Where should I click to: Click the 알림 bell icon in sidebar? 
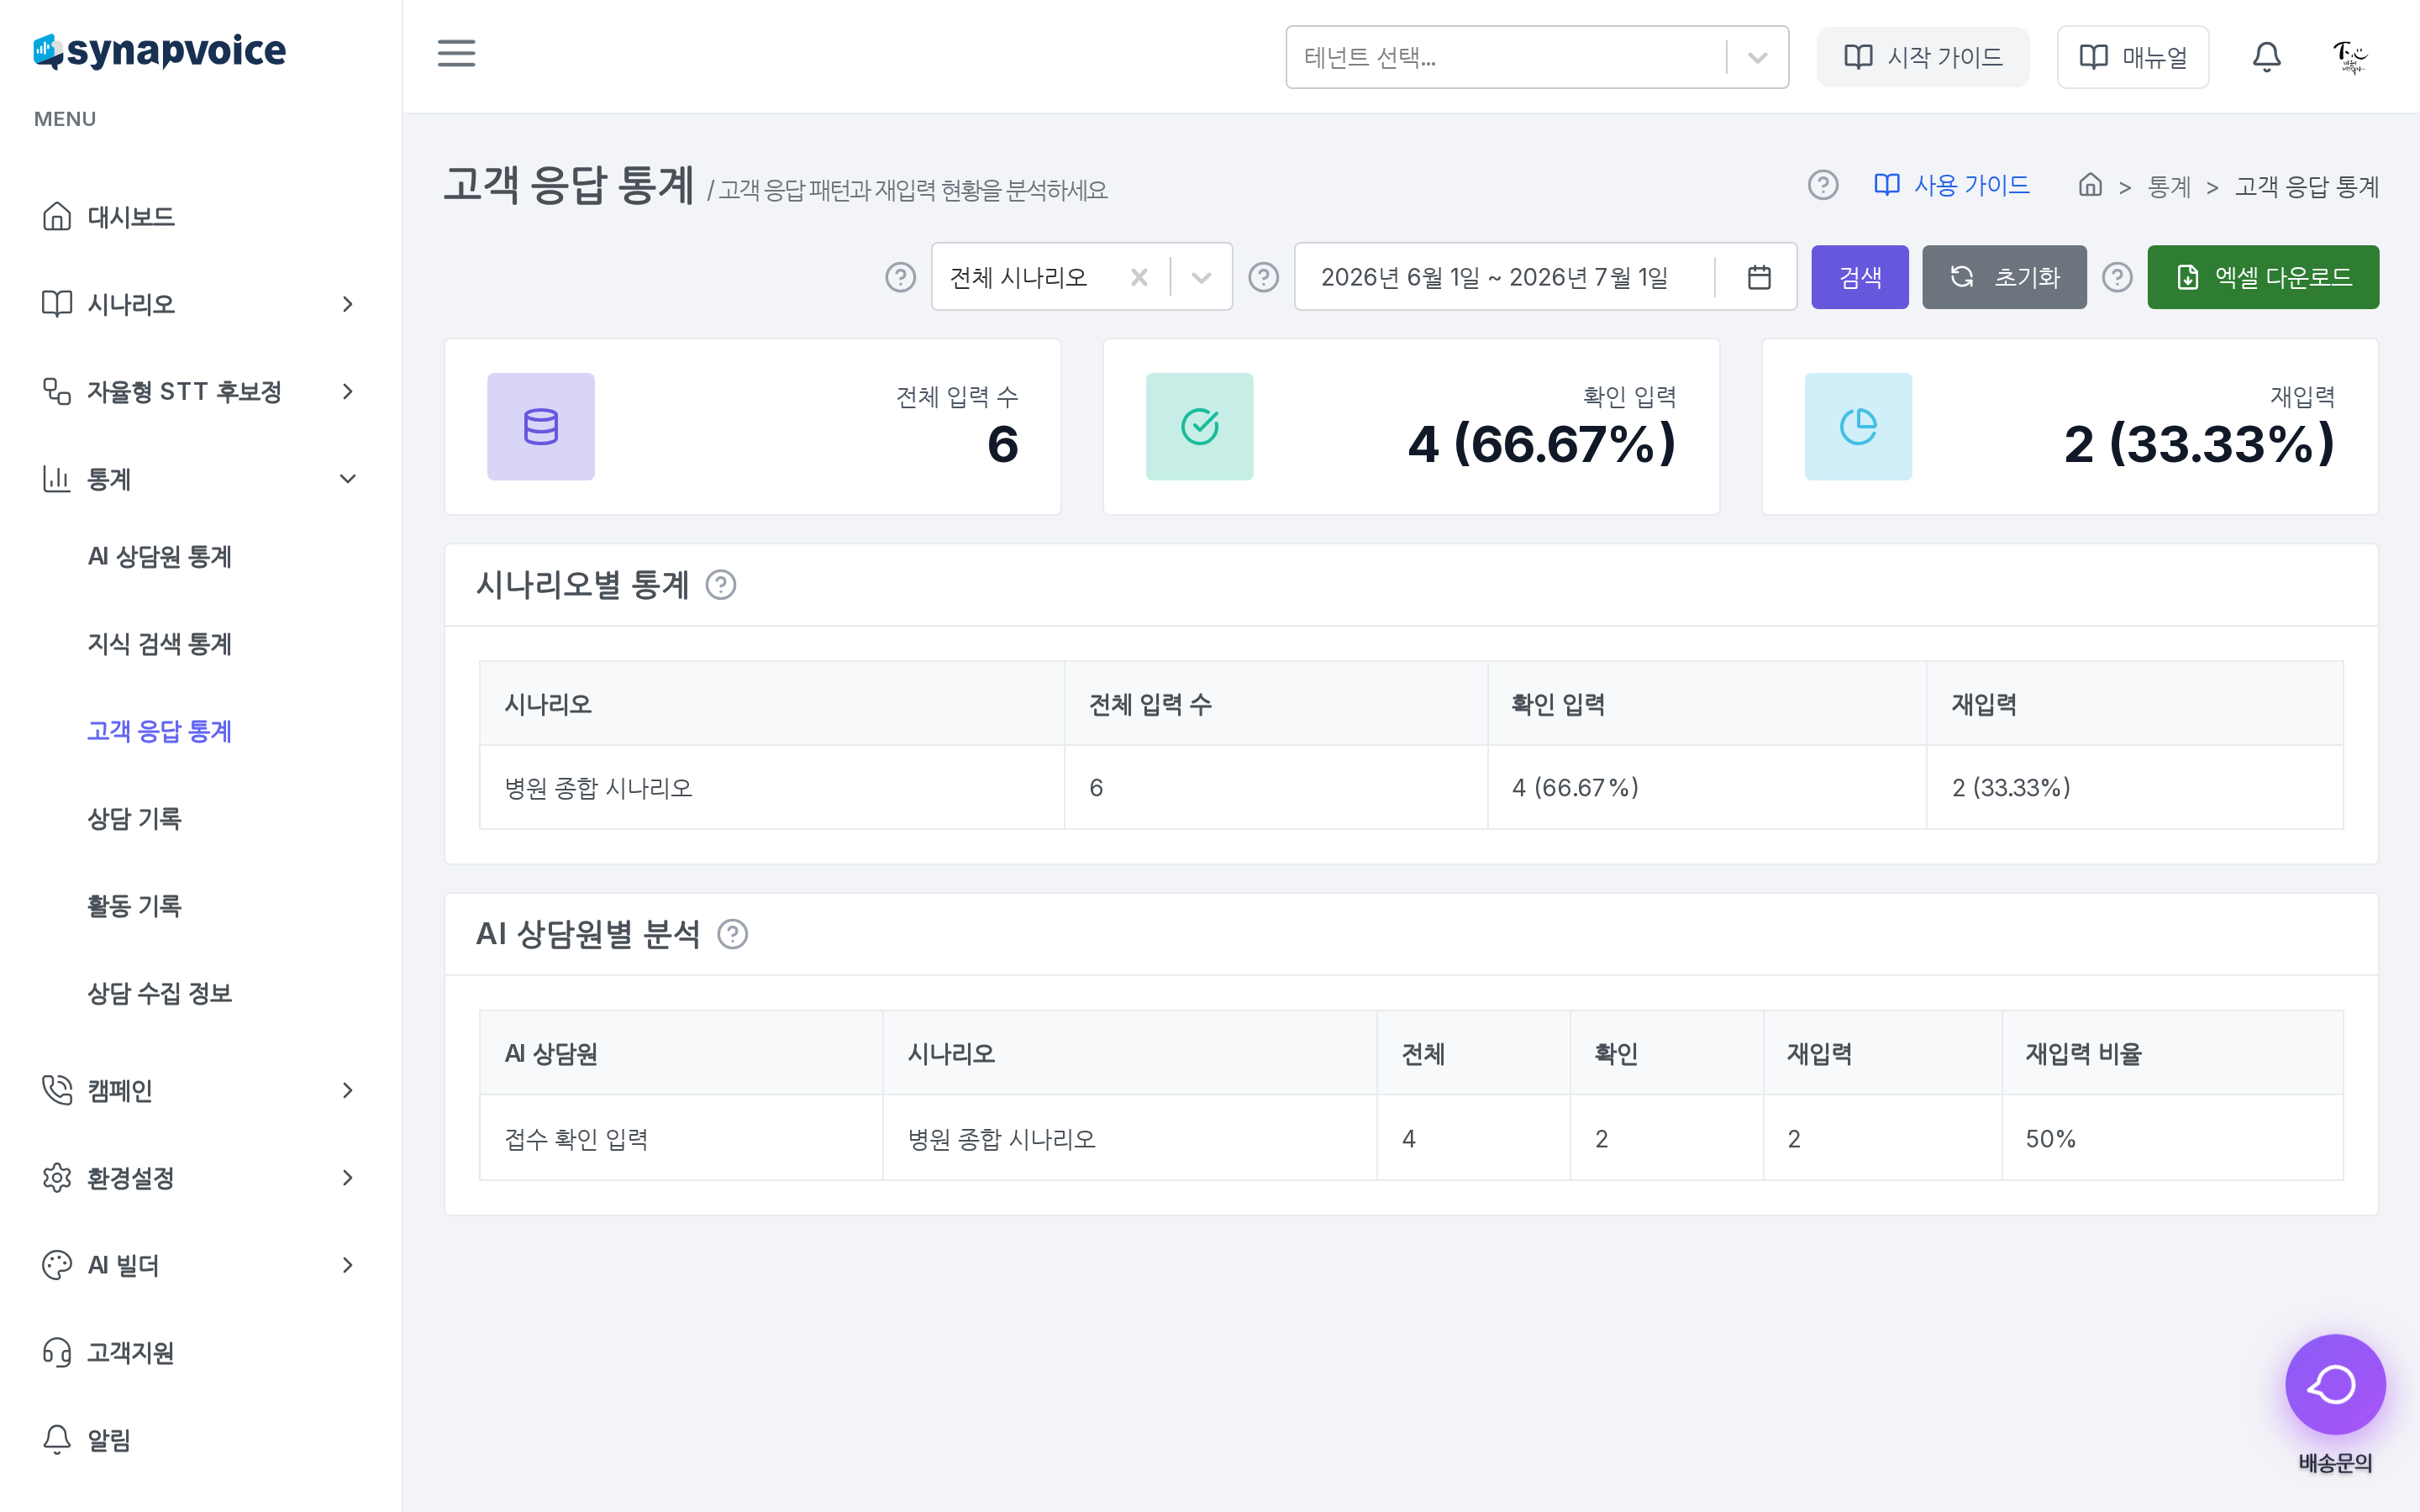[57, 1440]
